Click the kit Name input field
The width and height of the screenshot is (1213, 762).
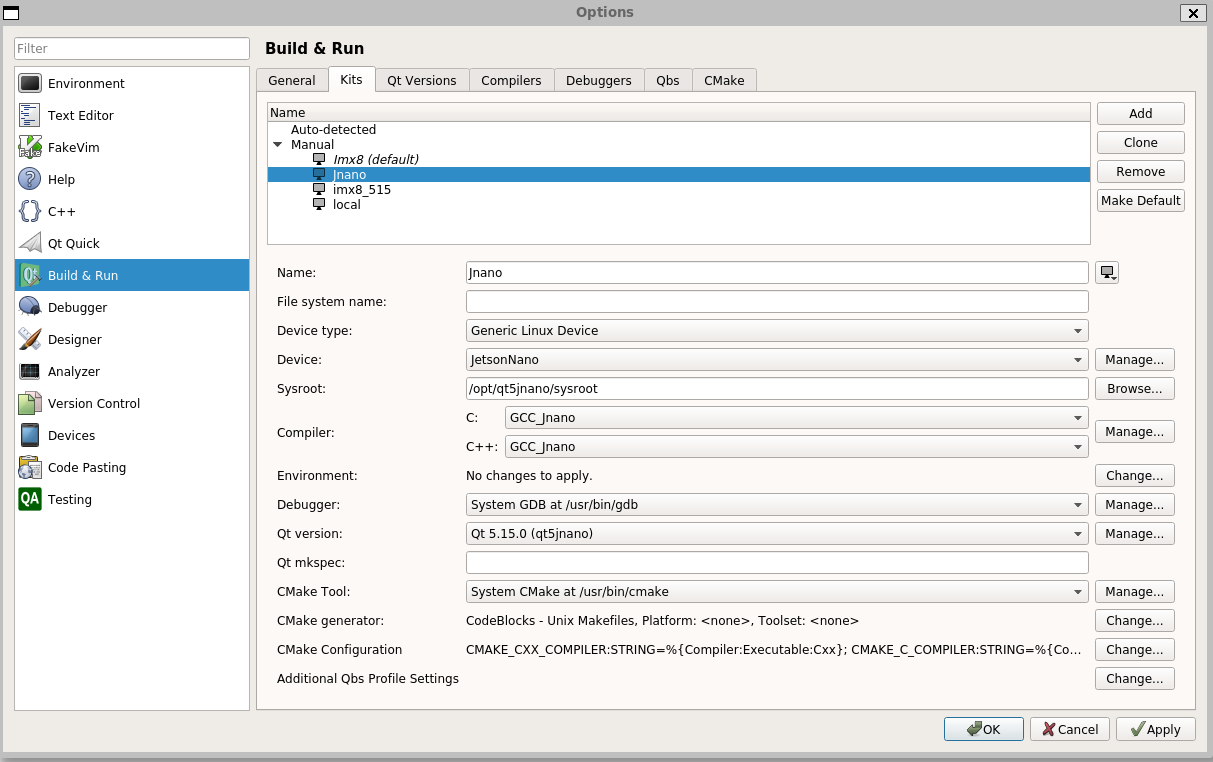[x=777, y=273]
